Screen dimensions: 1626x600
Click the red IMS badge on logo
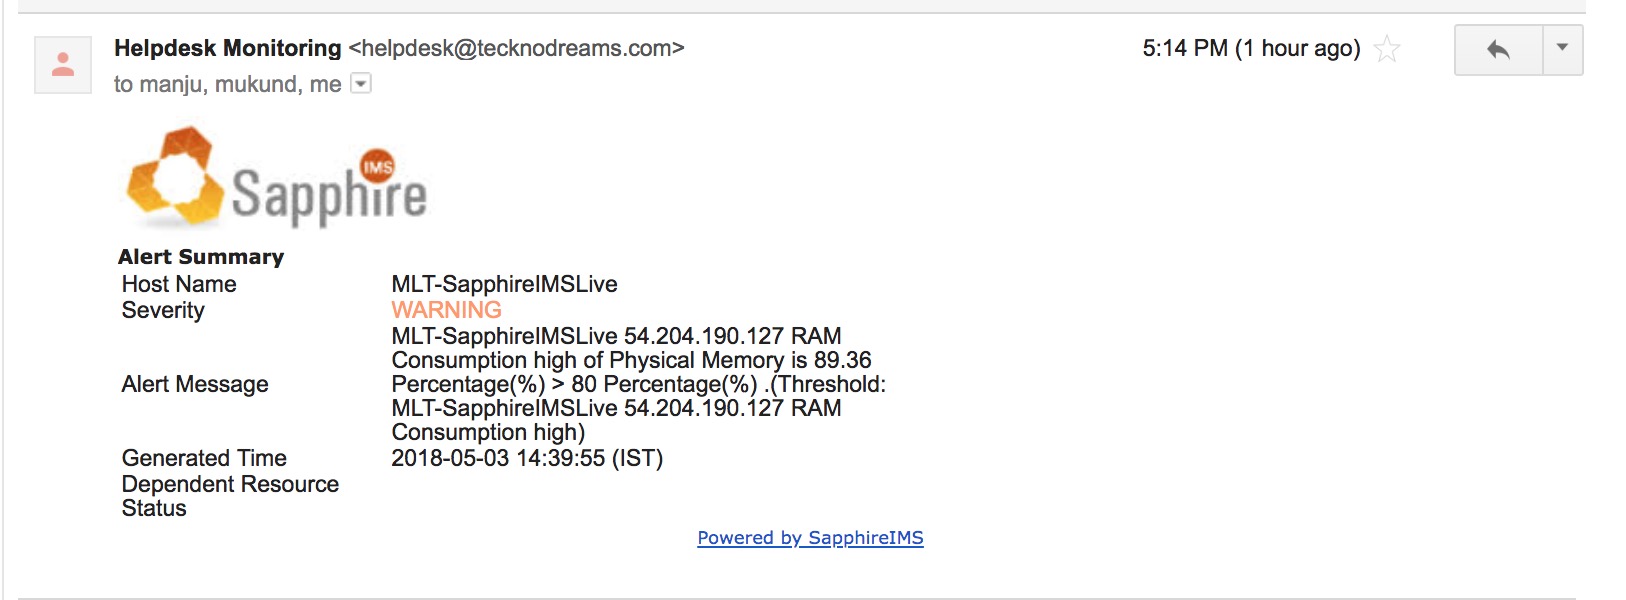[x=378, y=166]
